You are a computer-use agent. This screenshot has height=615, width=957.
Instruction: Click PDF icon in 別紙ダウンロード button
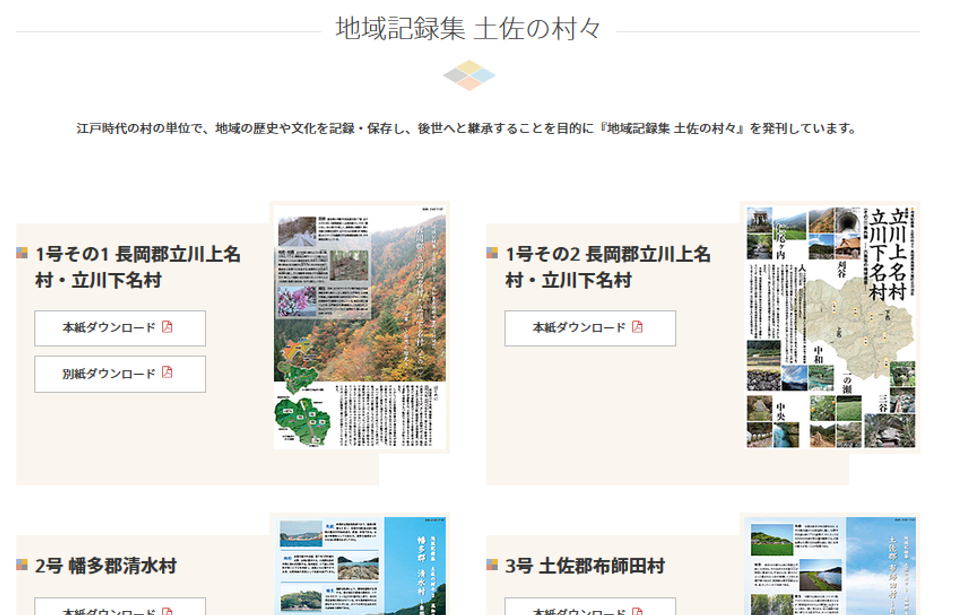pyautogui.click(x=167, y=373)
